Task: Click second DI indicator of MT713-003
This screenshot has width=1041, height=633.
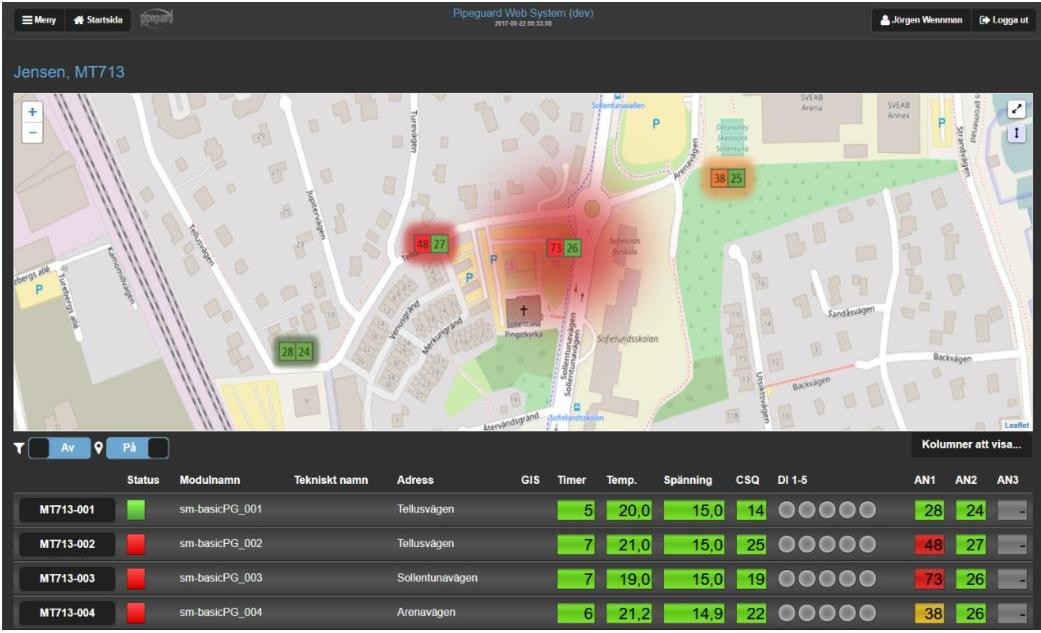Action: click(807, 579)
